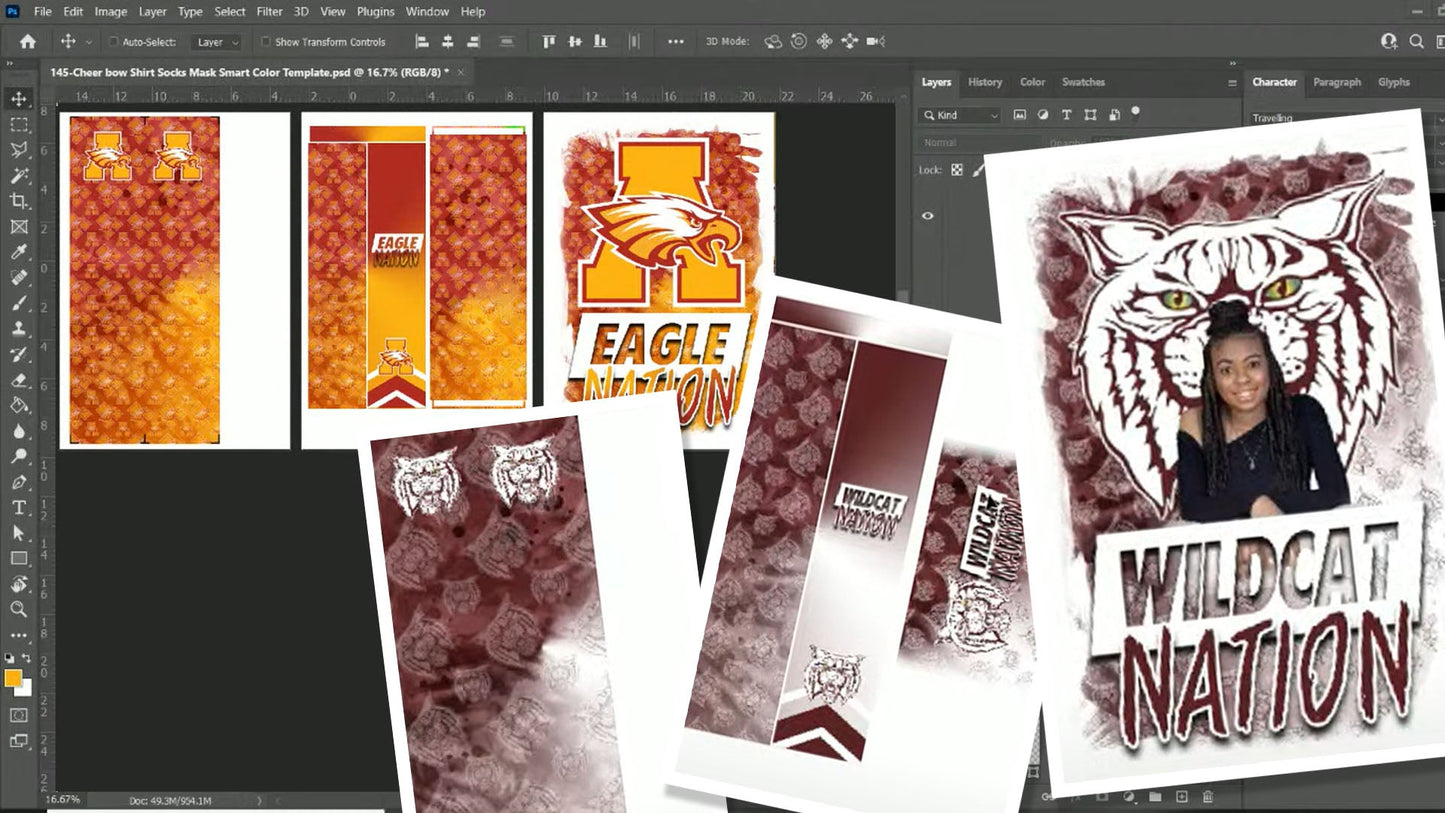Expand the tools panel double arrow

tap(10, 64)
